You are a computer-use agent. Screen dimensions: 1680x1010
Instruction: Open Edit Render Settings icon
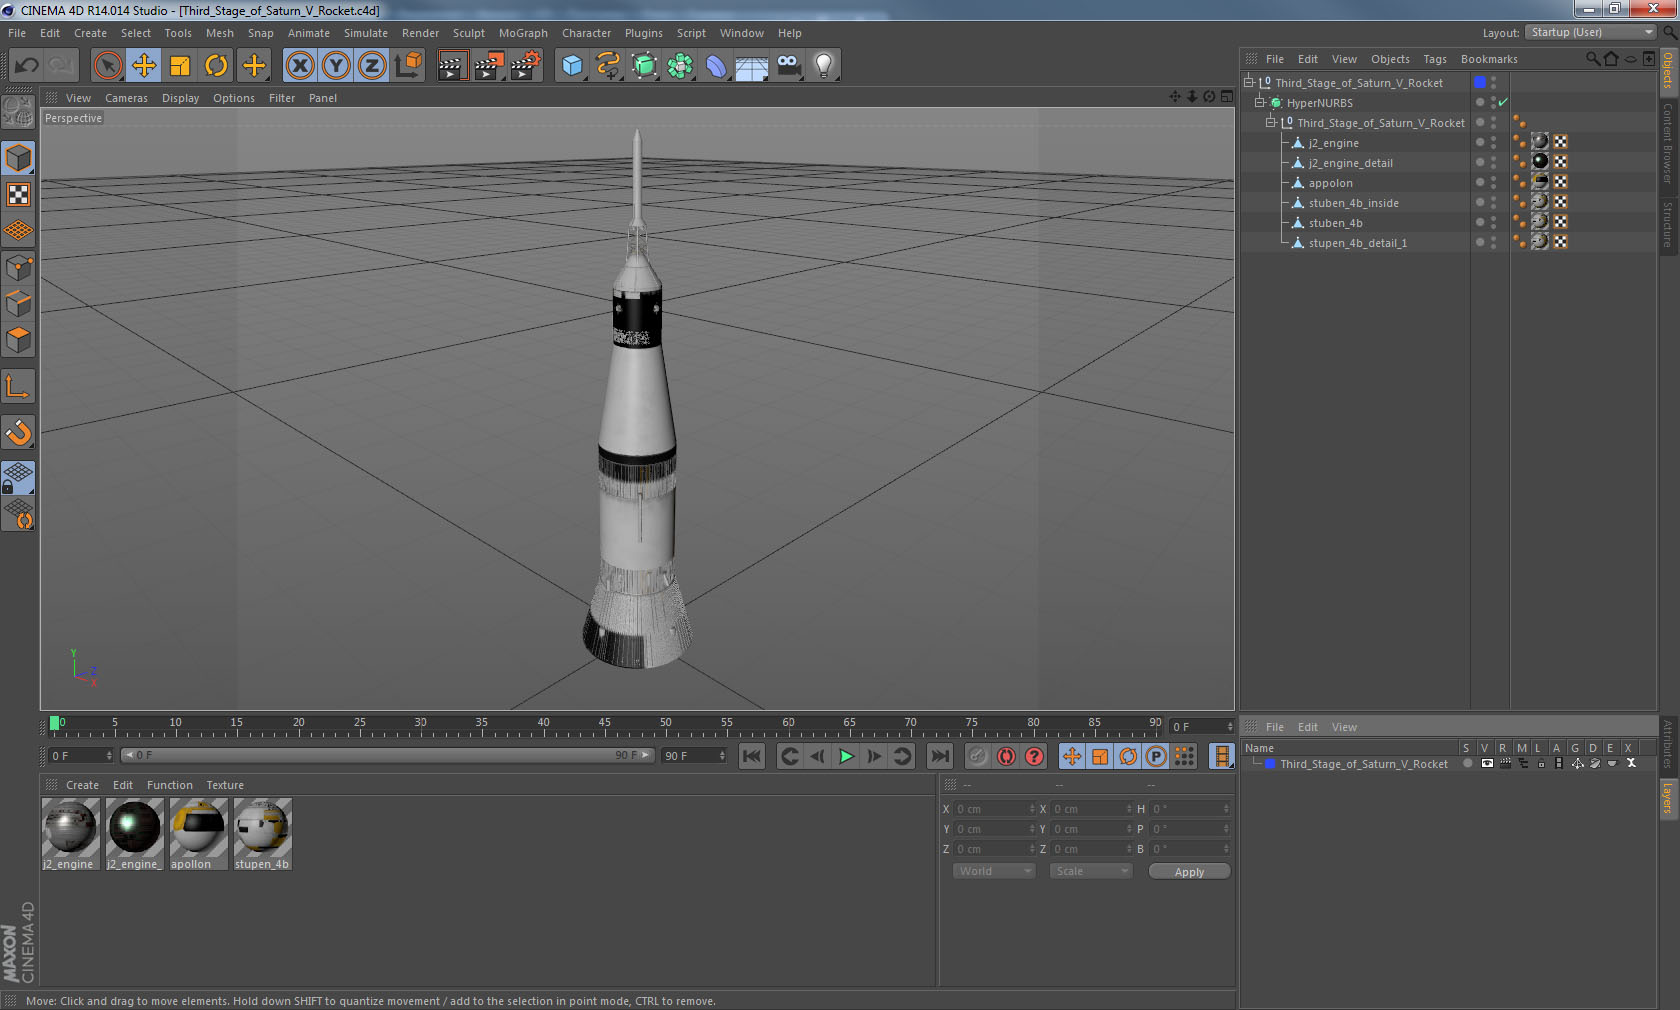click(525, 66)
